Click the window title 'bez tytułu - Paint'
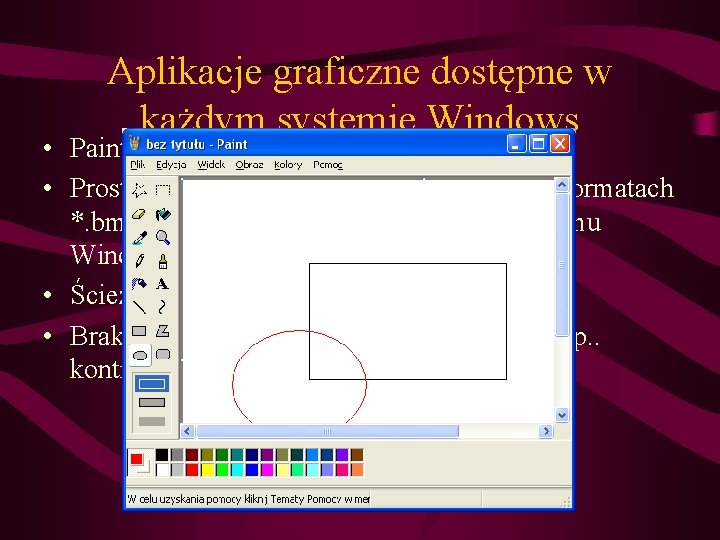The height and width of the screenshot is (540, 720). tap(197, 144)
